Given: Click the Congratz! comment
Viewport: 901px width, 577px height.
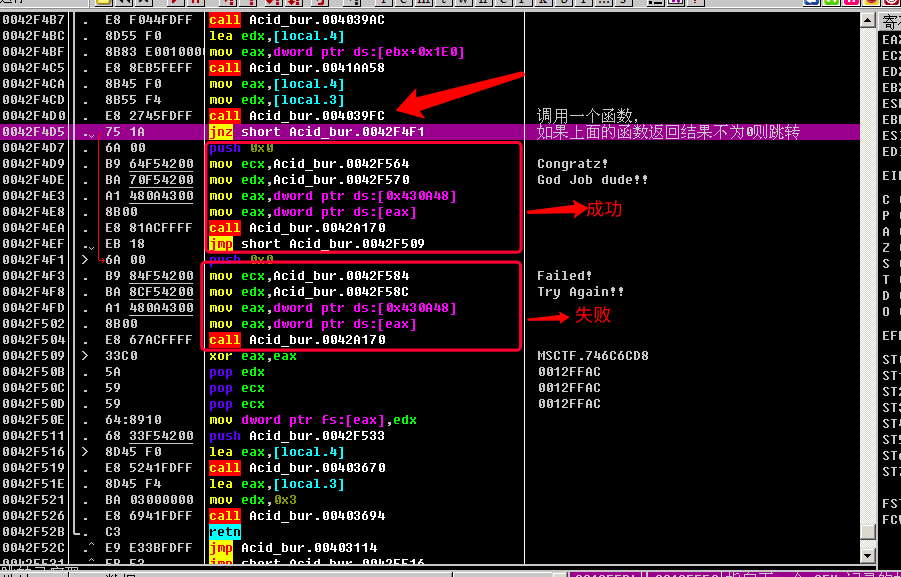Looking at the screenshot, I should click(x=572, y=164).
